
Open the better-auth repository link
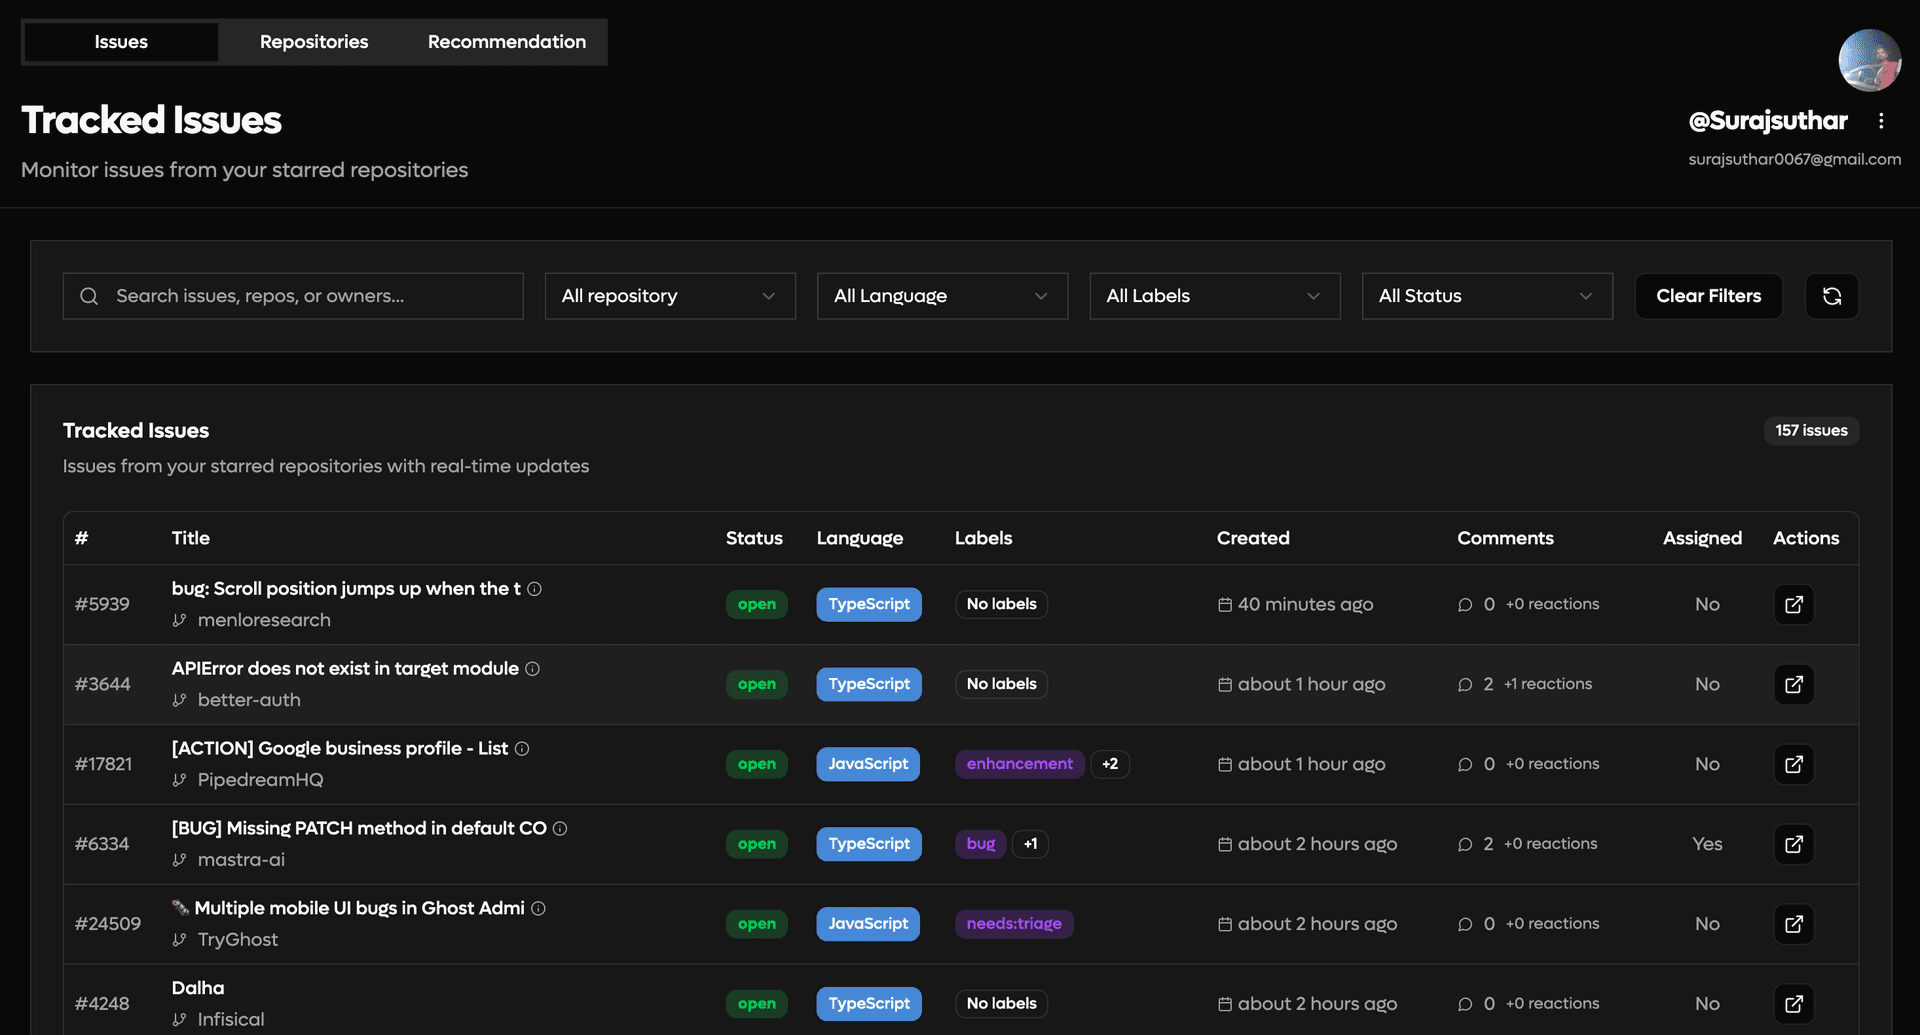tap(248, 700)
